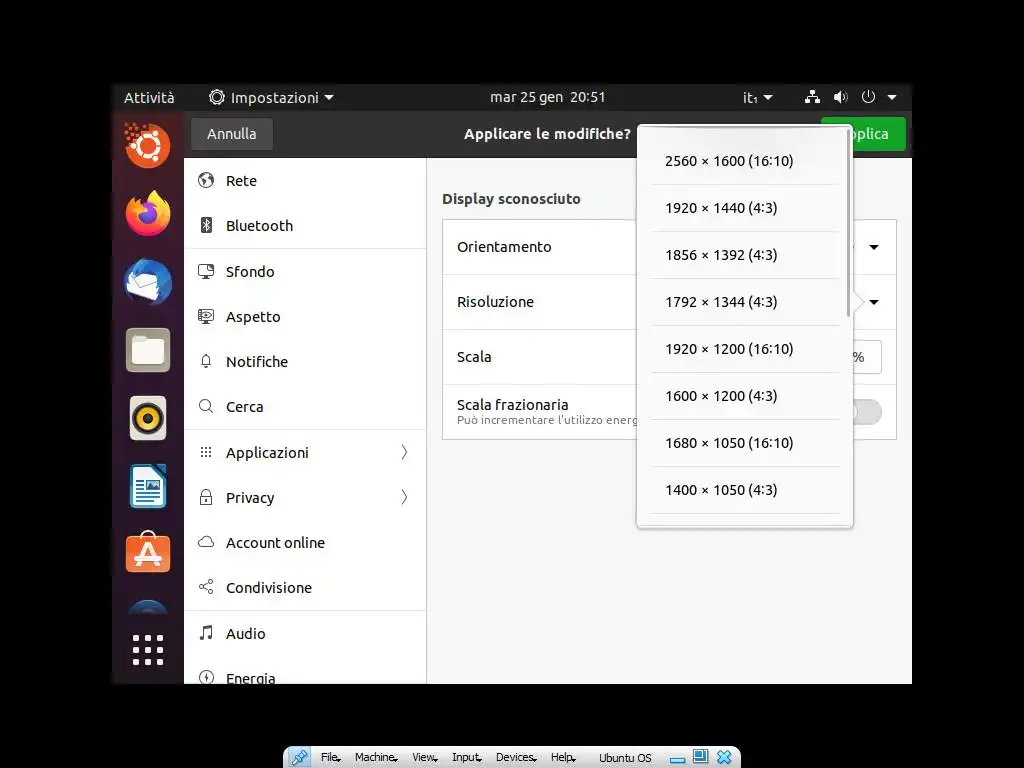The height and width of the screenshot is (768, 1024).
Task: Open the system menu arrow
Action: (892, 97)
